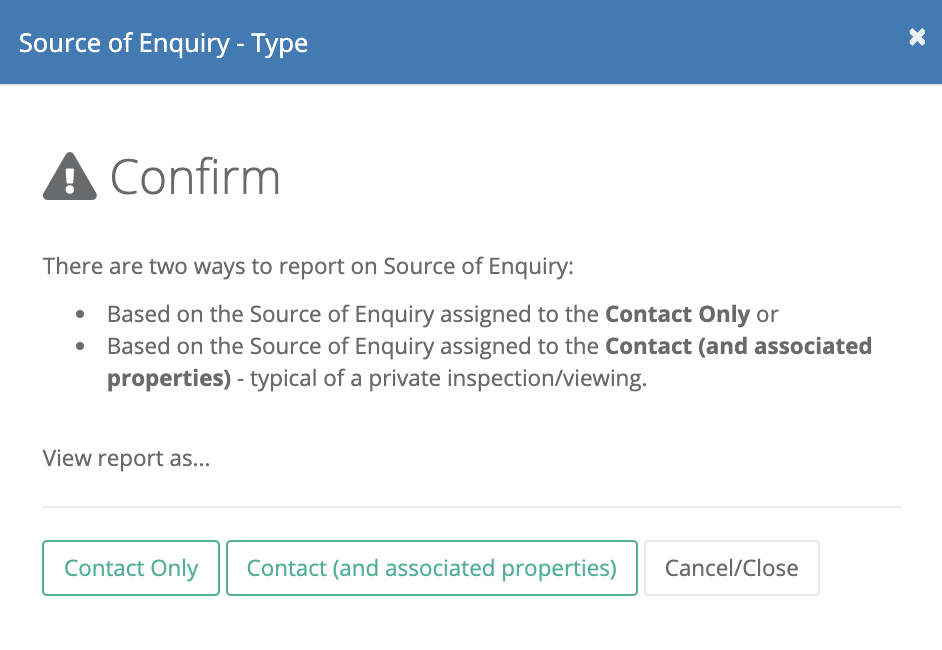
Task: Close the dialog with the X icon
Action: 917,37
